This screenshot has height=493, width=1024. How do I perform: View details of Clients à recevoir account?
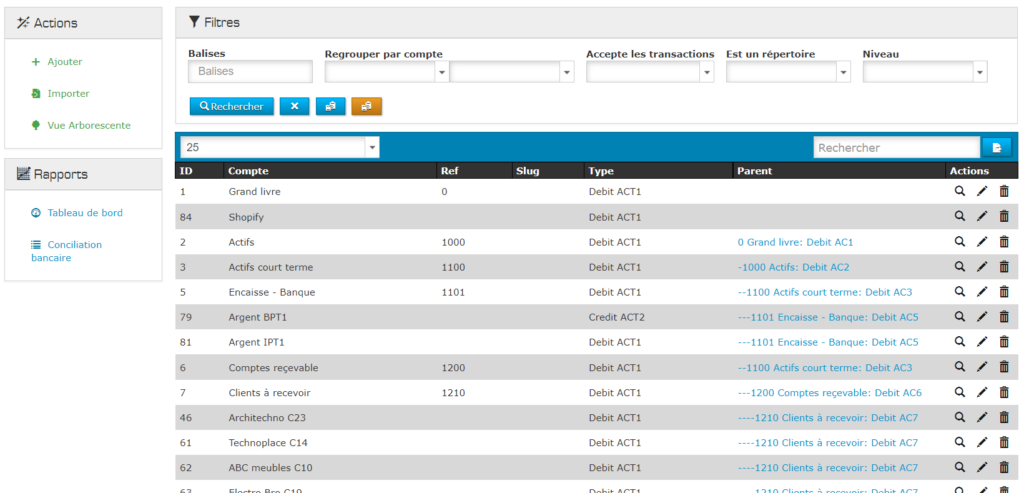[x=960, y=392]
